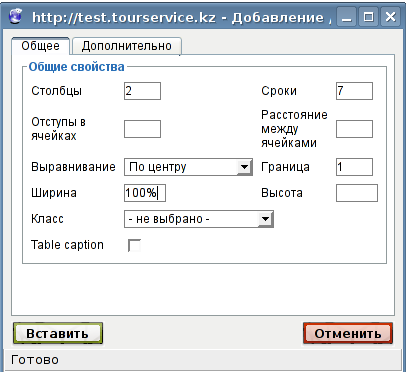
Task: Click the Отменить button
Action: (x=348, y=333)
